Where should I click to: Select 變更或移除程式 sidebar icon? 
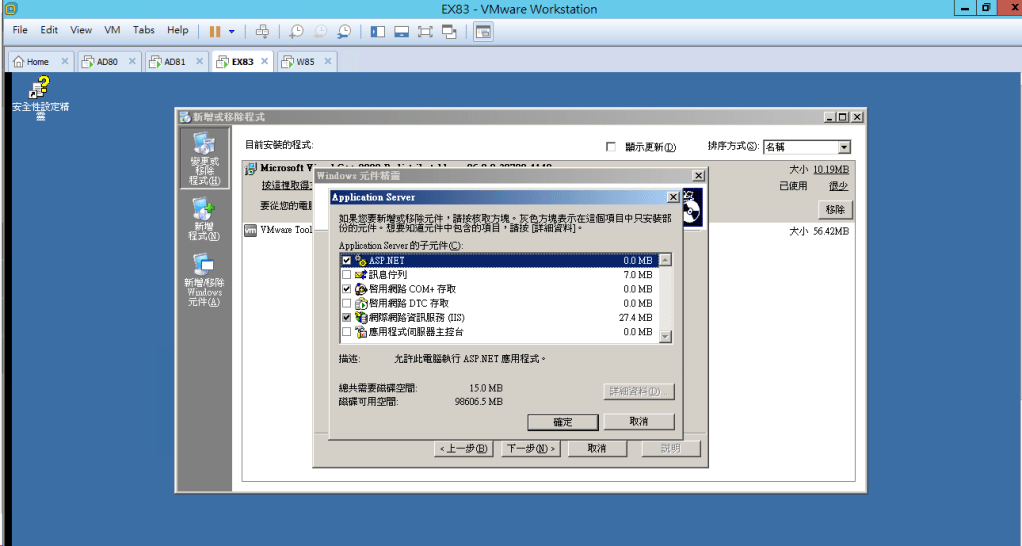[x=203, y=159]
